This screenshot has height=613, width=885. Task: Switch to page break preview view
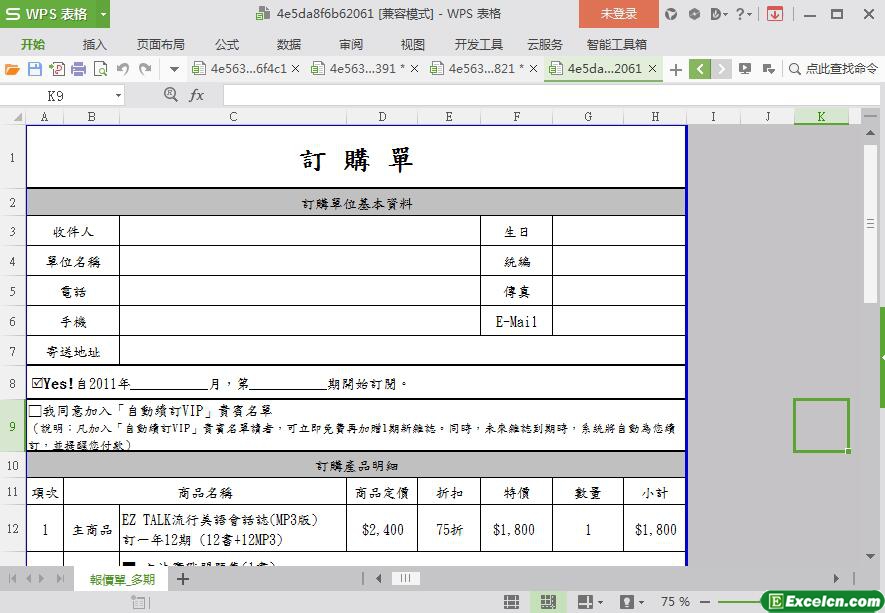pos(547,602)
